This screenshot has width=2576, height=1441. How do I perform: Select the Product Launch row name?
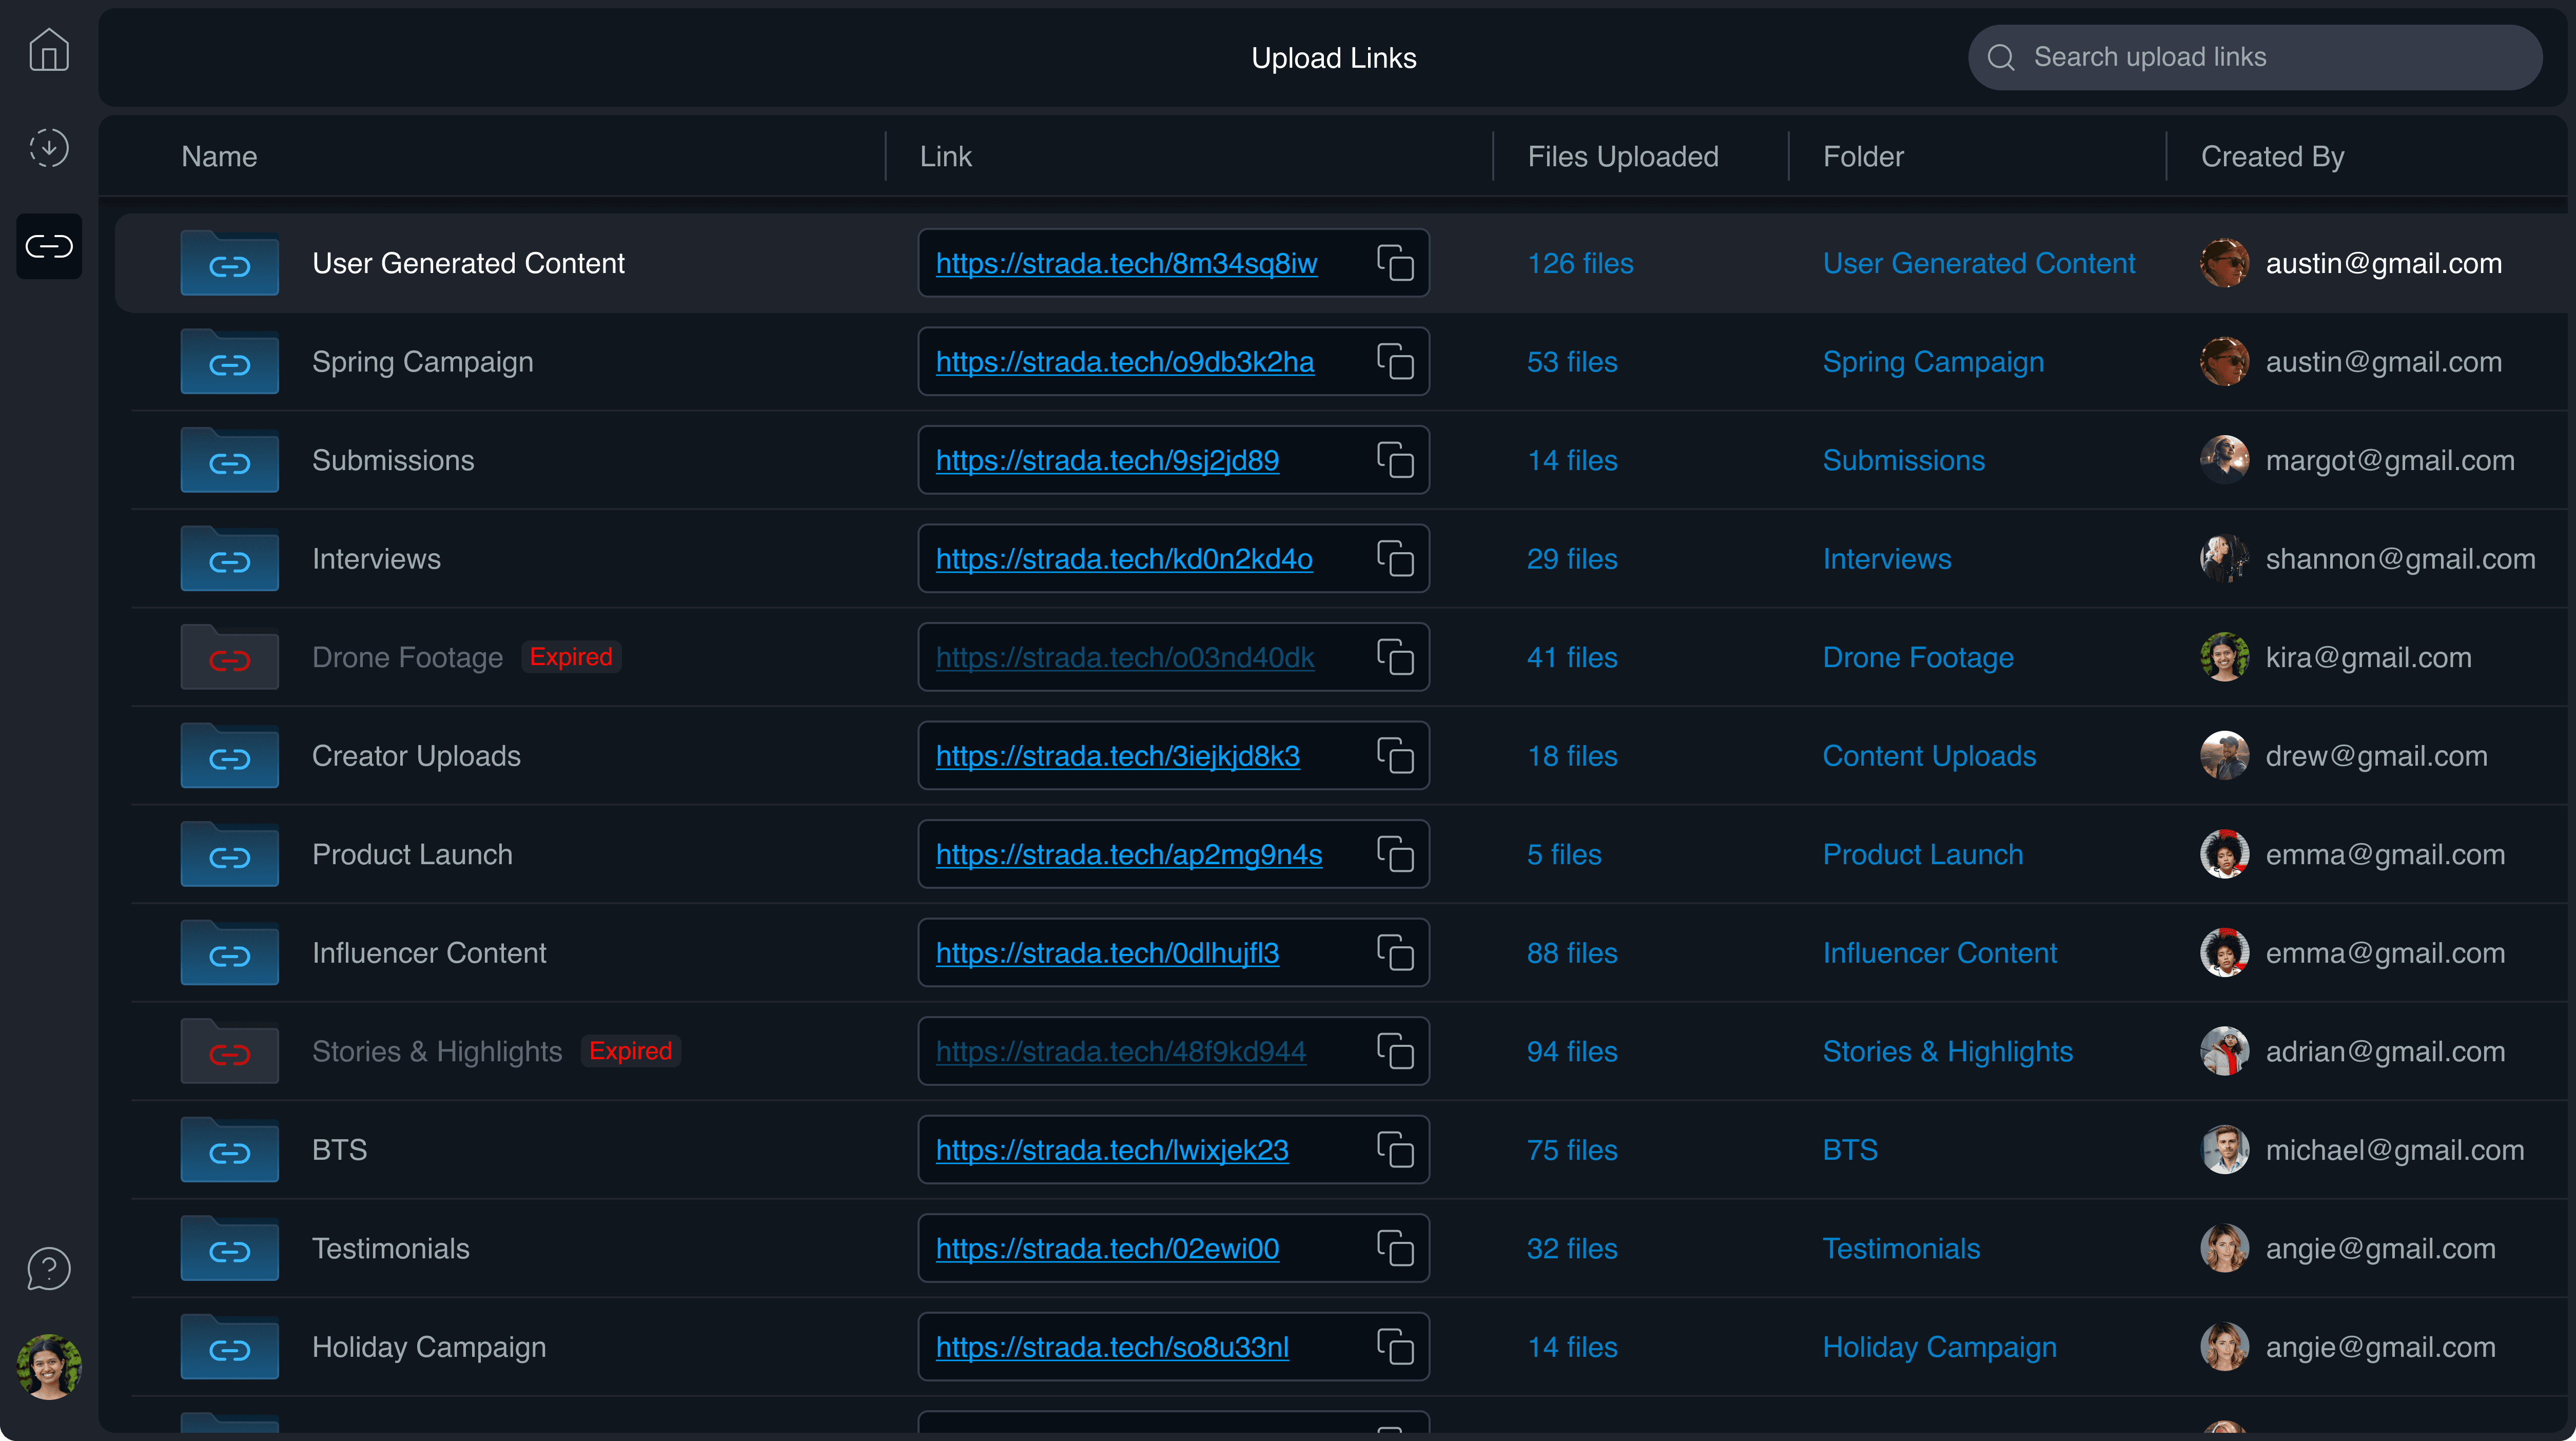click(412, 854)
